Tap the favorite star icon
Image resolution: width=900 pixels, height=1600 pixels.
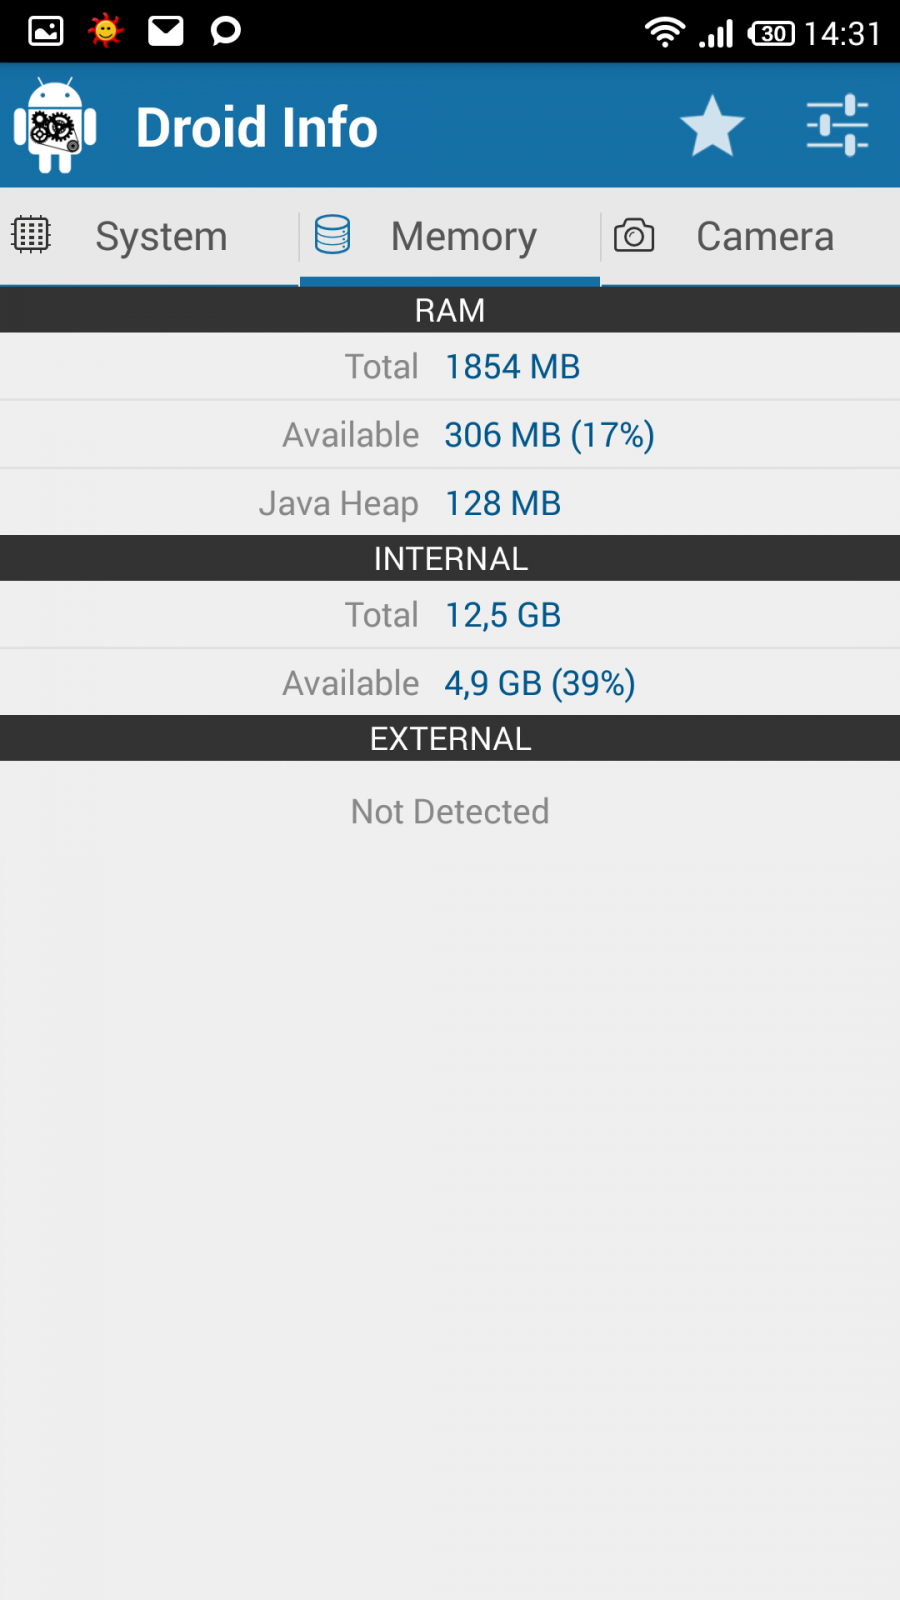[712, 127]
